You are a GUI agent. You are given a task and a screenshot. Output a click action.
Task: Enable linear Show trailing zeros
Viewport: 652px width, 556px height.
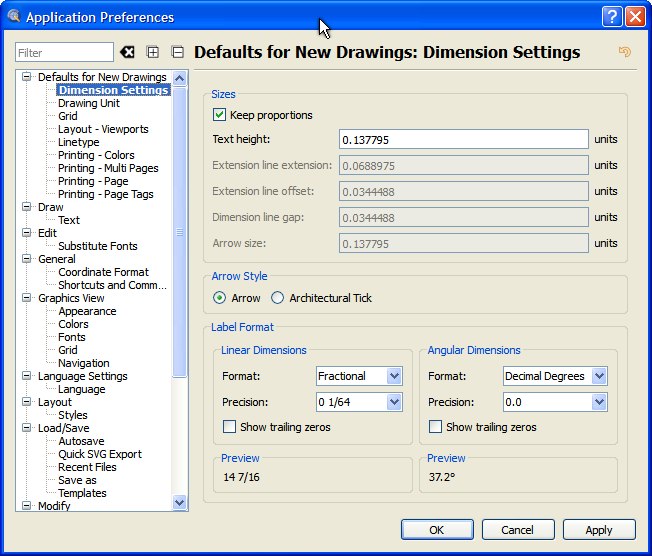click(x=230, y=427)
